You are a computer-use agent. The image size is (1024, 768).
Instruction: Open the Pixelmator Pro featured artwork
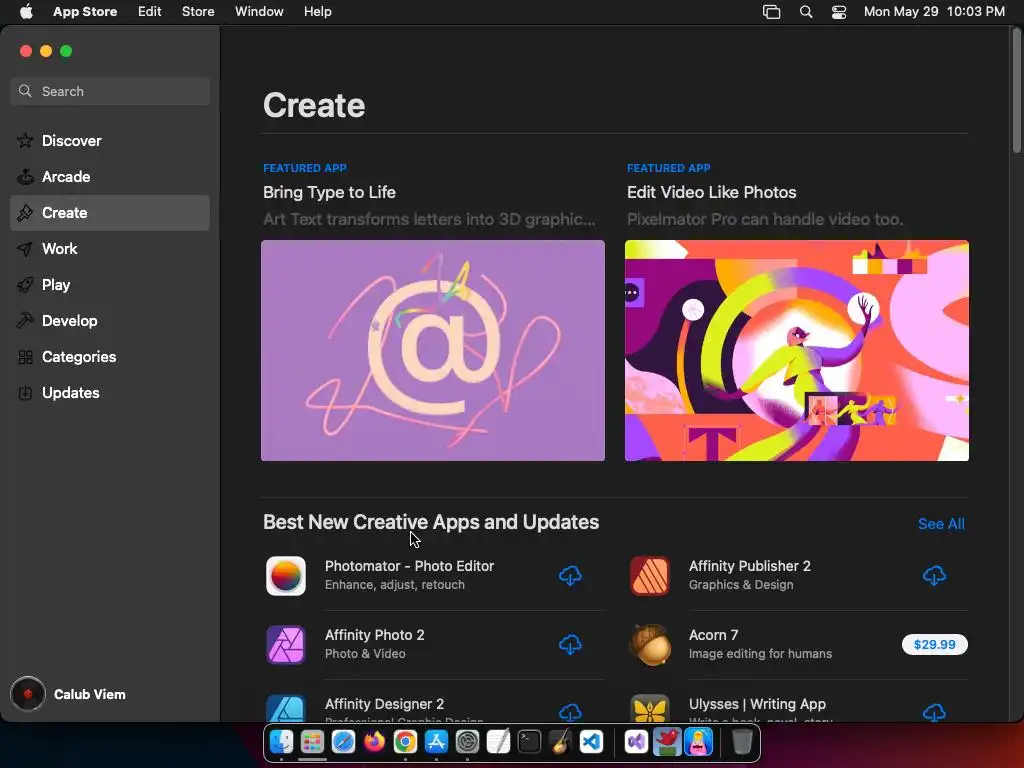click(797, 351)
